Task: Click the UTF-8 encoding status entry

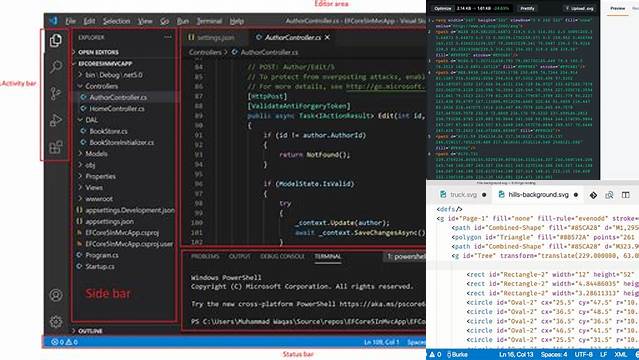Action: 584,354
